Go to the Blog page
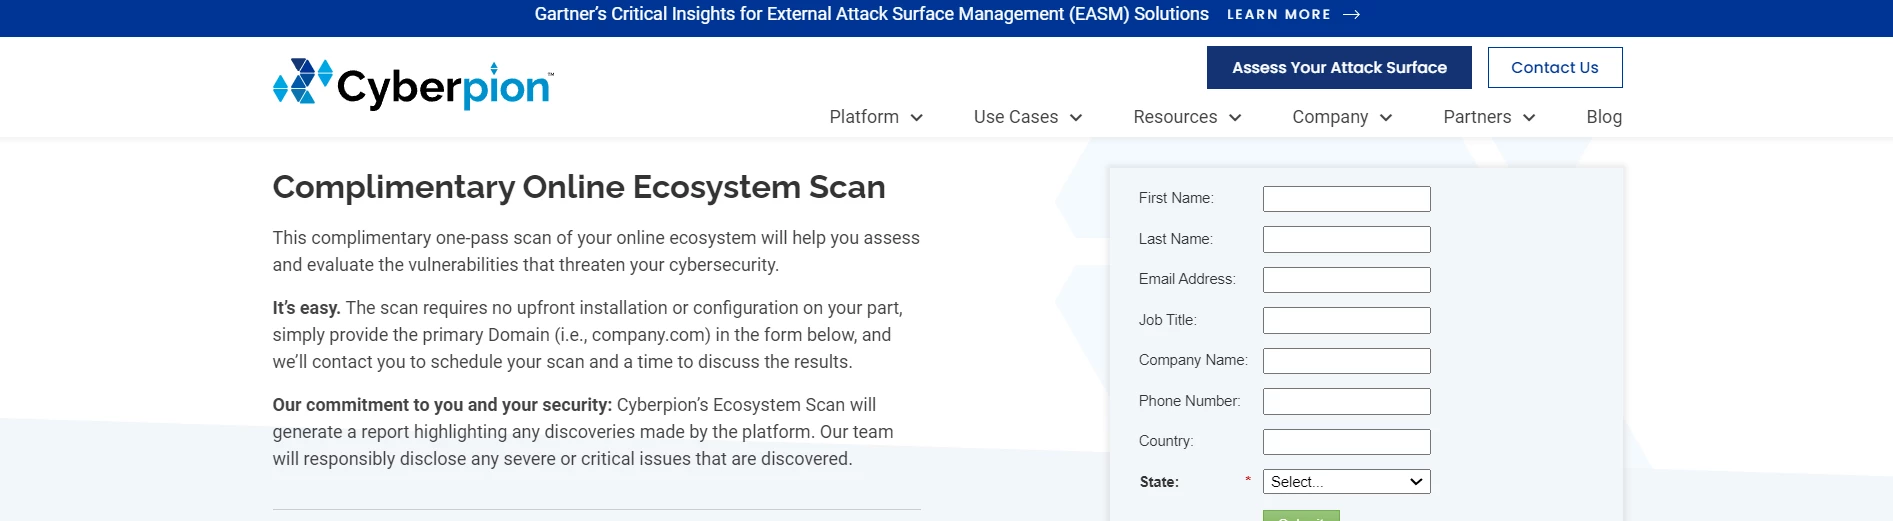1893x521 pixels. point(1604,117)
